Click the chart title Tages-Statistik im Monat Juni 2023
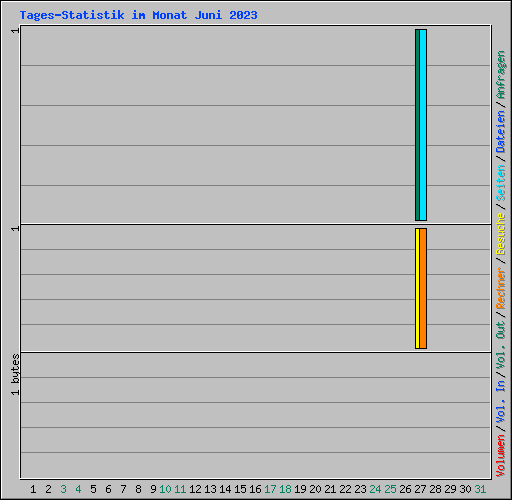 point(138,15)
